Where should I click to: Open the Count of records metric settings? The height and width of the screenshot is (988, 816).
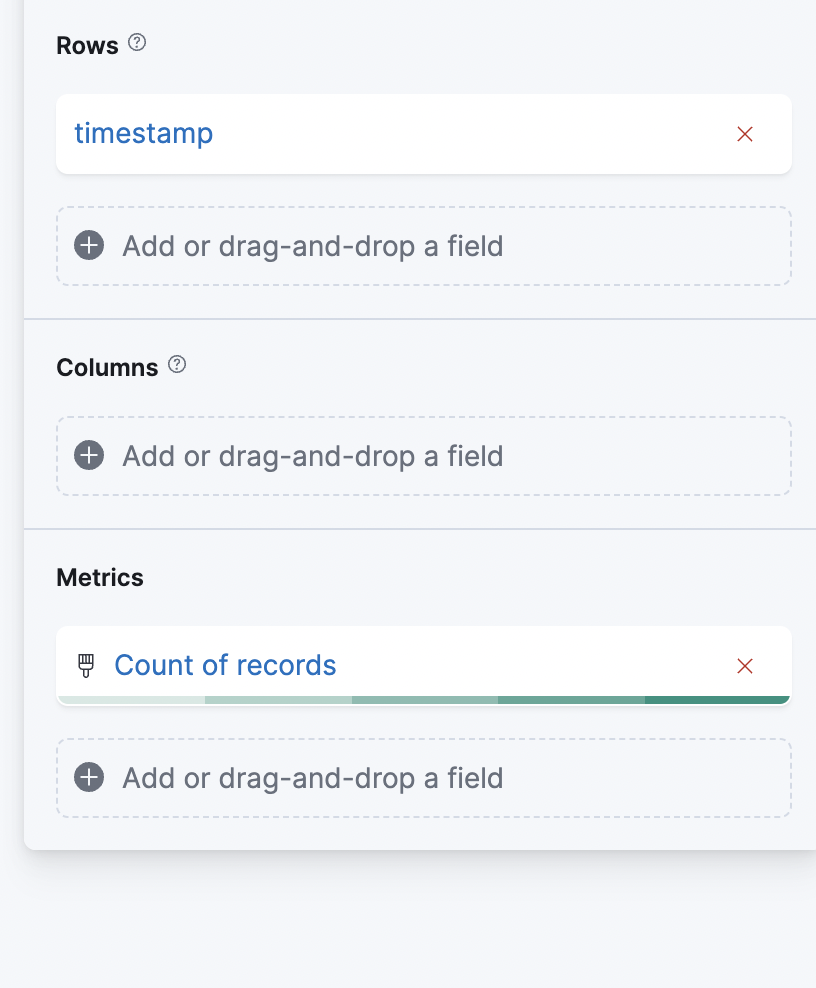(225, 665)
